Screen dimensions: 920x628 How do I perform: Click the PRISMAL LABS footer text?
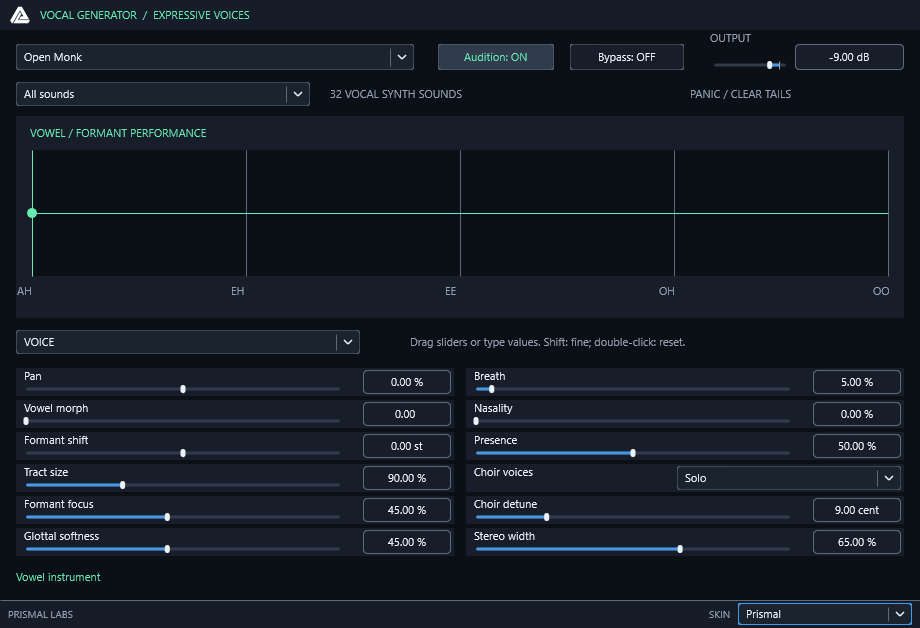pos(40,615)
